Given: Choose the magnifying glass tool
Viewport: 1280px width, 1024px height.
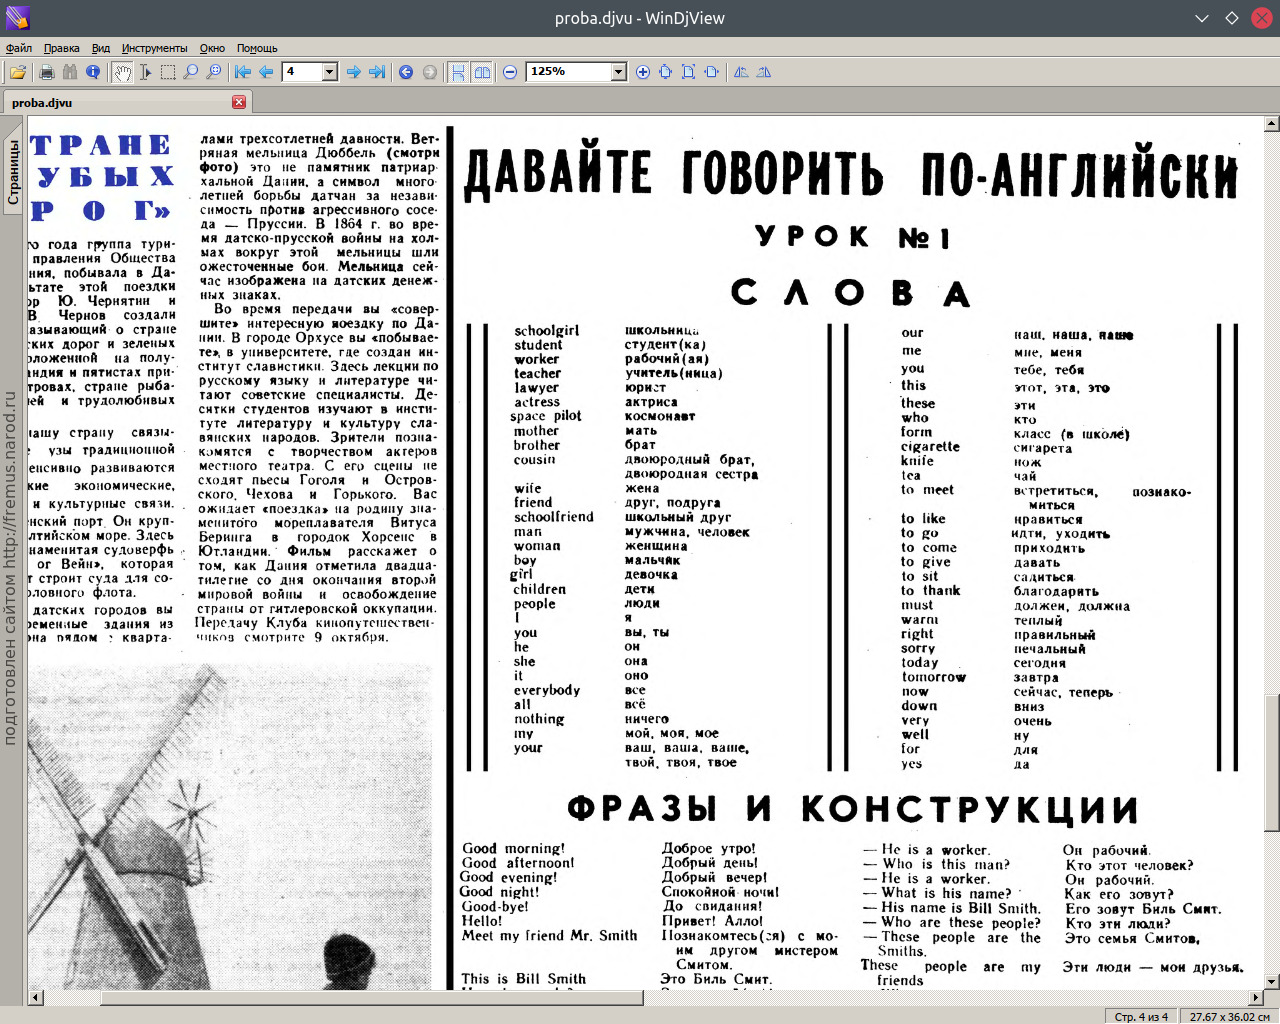Looking at the screenshot, I should [x=191, y=72].
